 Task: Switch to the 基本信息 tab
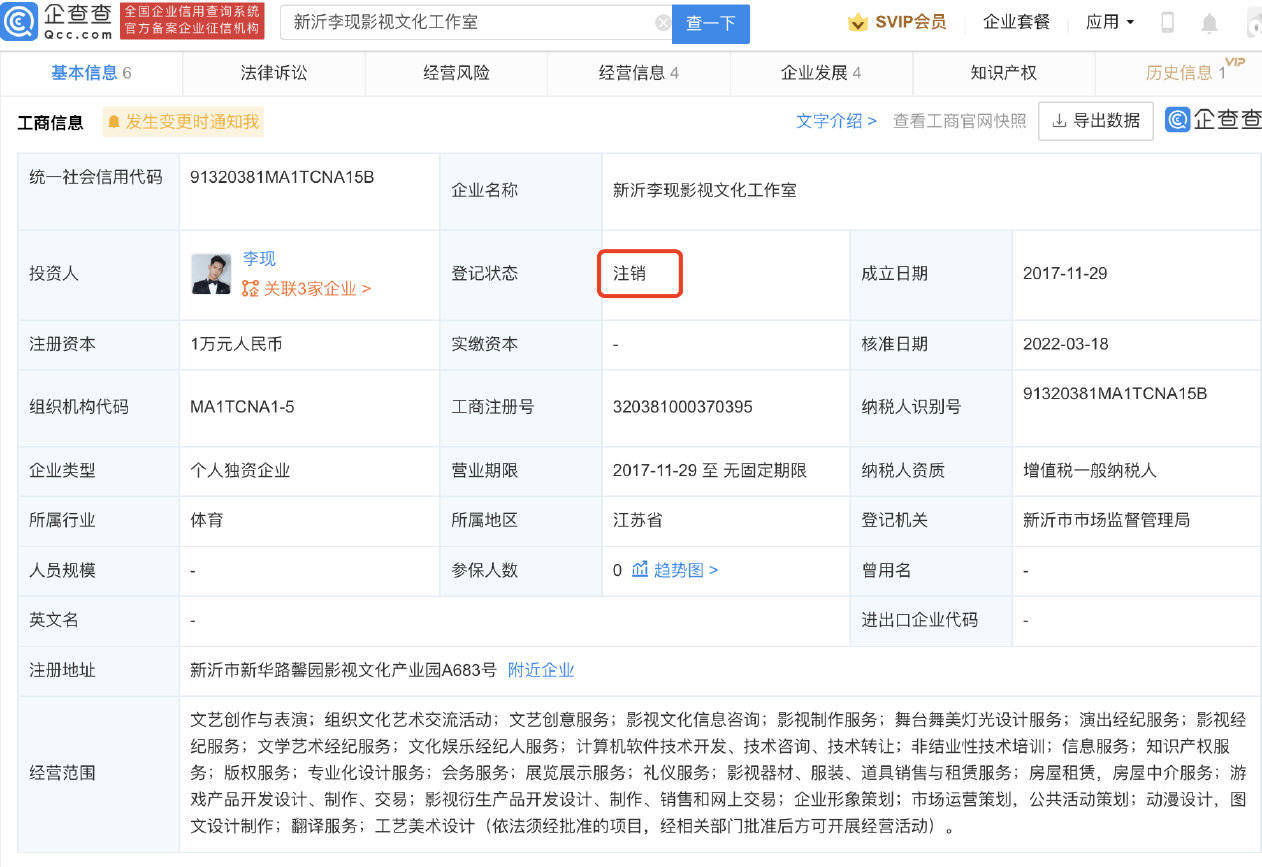[x=91, y=73]
